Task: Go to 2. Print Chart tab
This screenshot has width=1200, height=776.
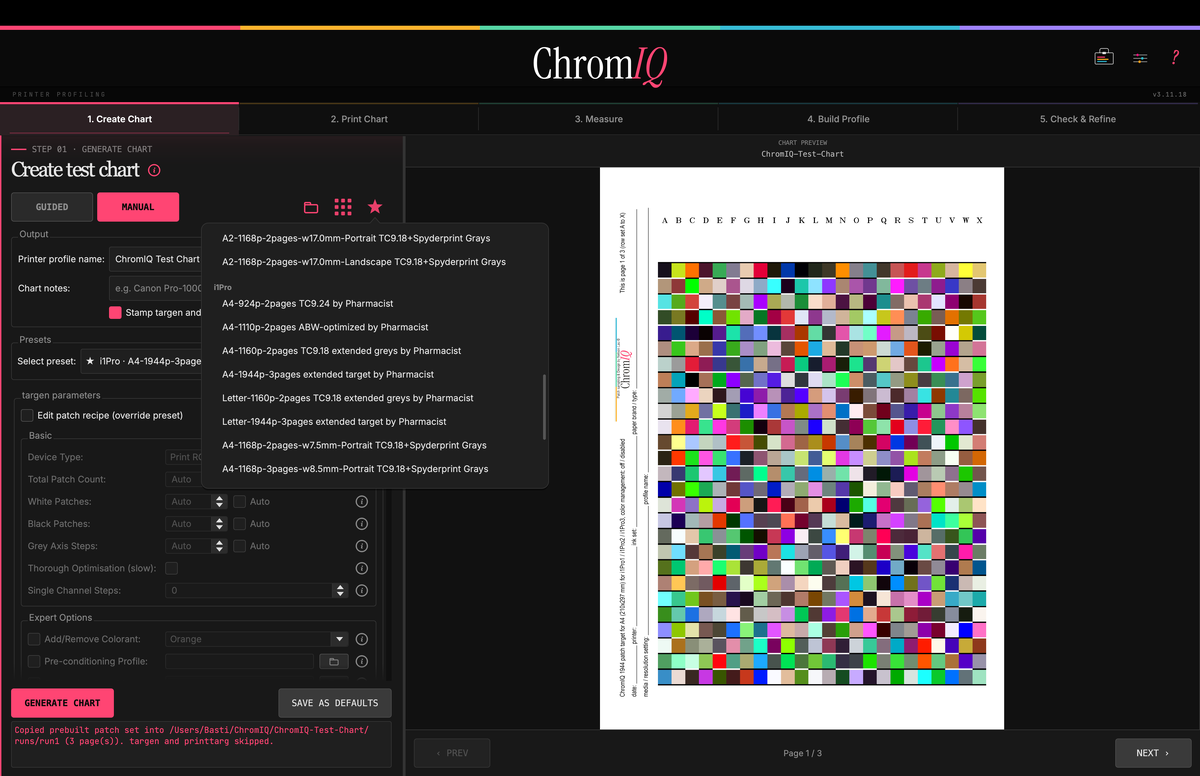Action: [x=359, y=119]
